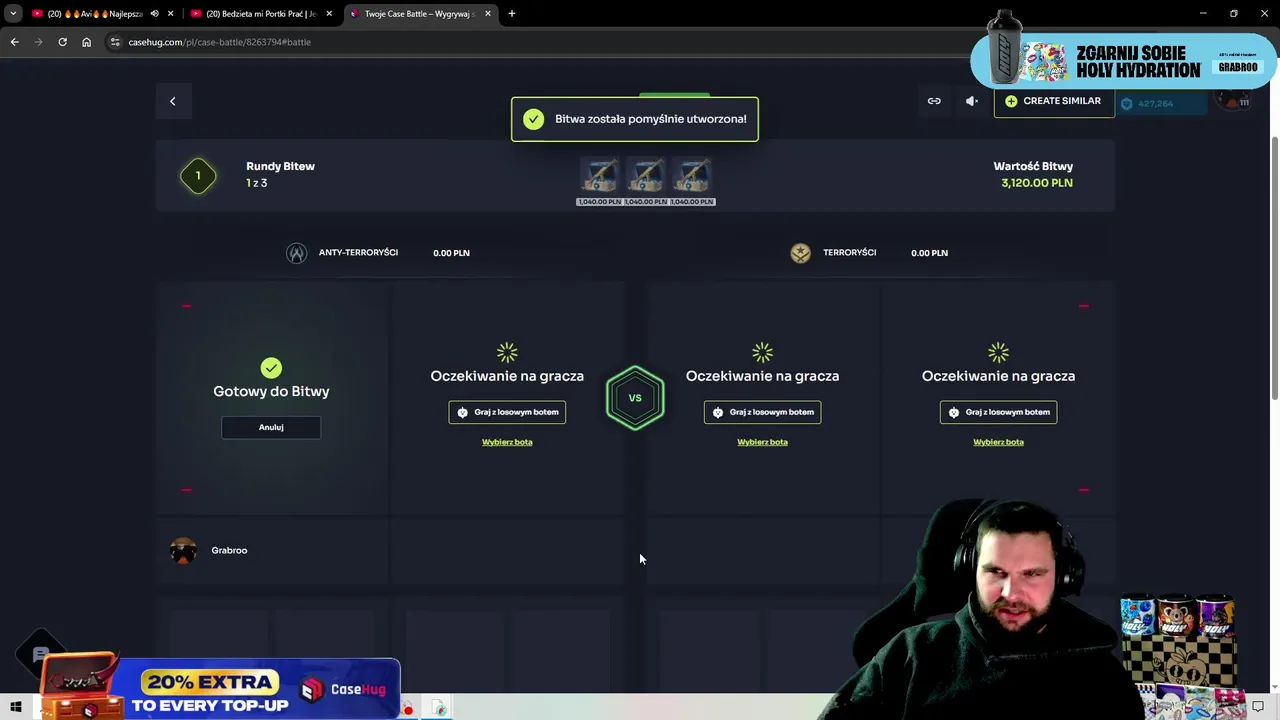Click the Anty-Terroryści 0.00 PLN amount
Screen dimensions: 1280x720
click(451, 253)
